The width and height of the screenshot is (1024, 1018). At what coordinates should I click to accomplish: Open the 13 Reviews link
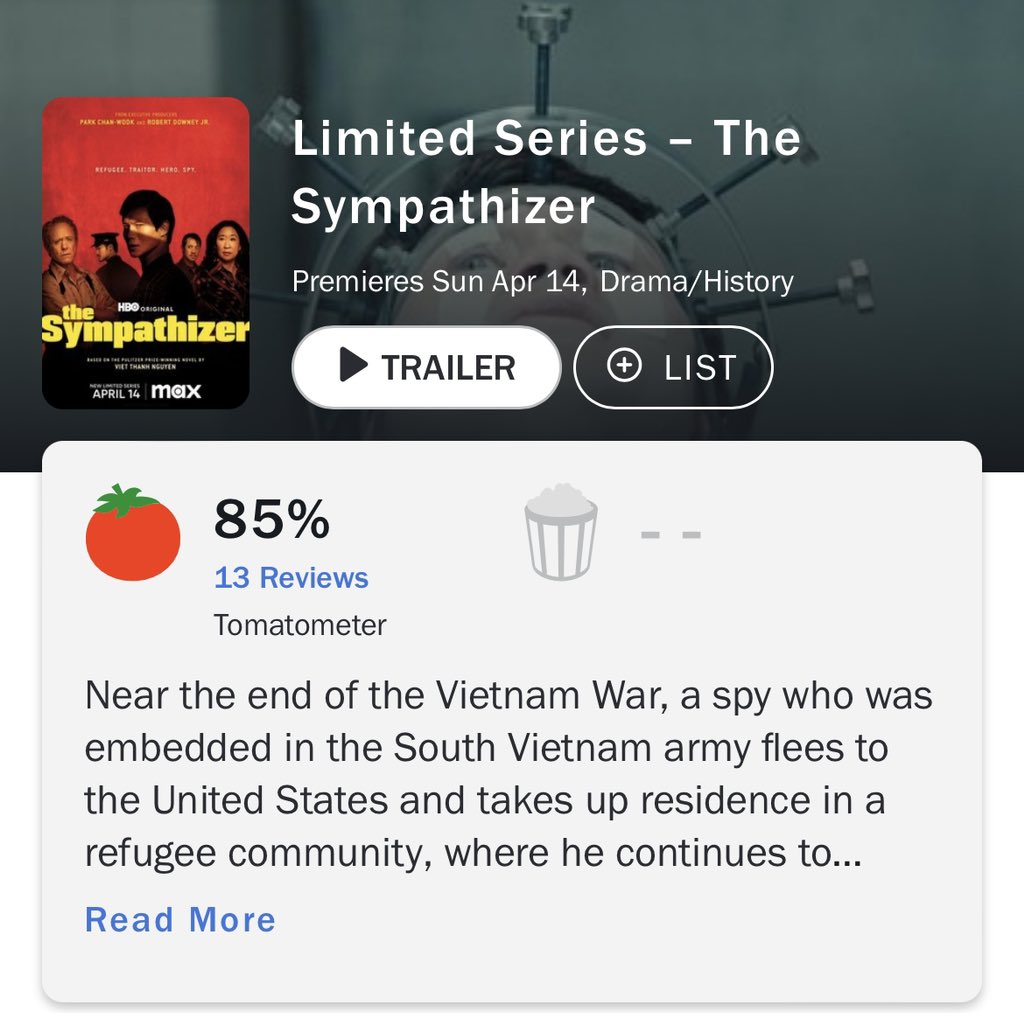[x=291, y=578]
